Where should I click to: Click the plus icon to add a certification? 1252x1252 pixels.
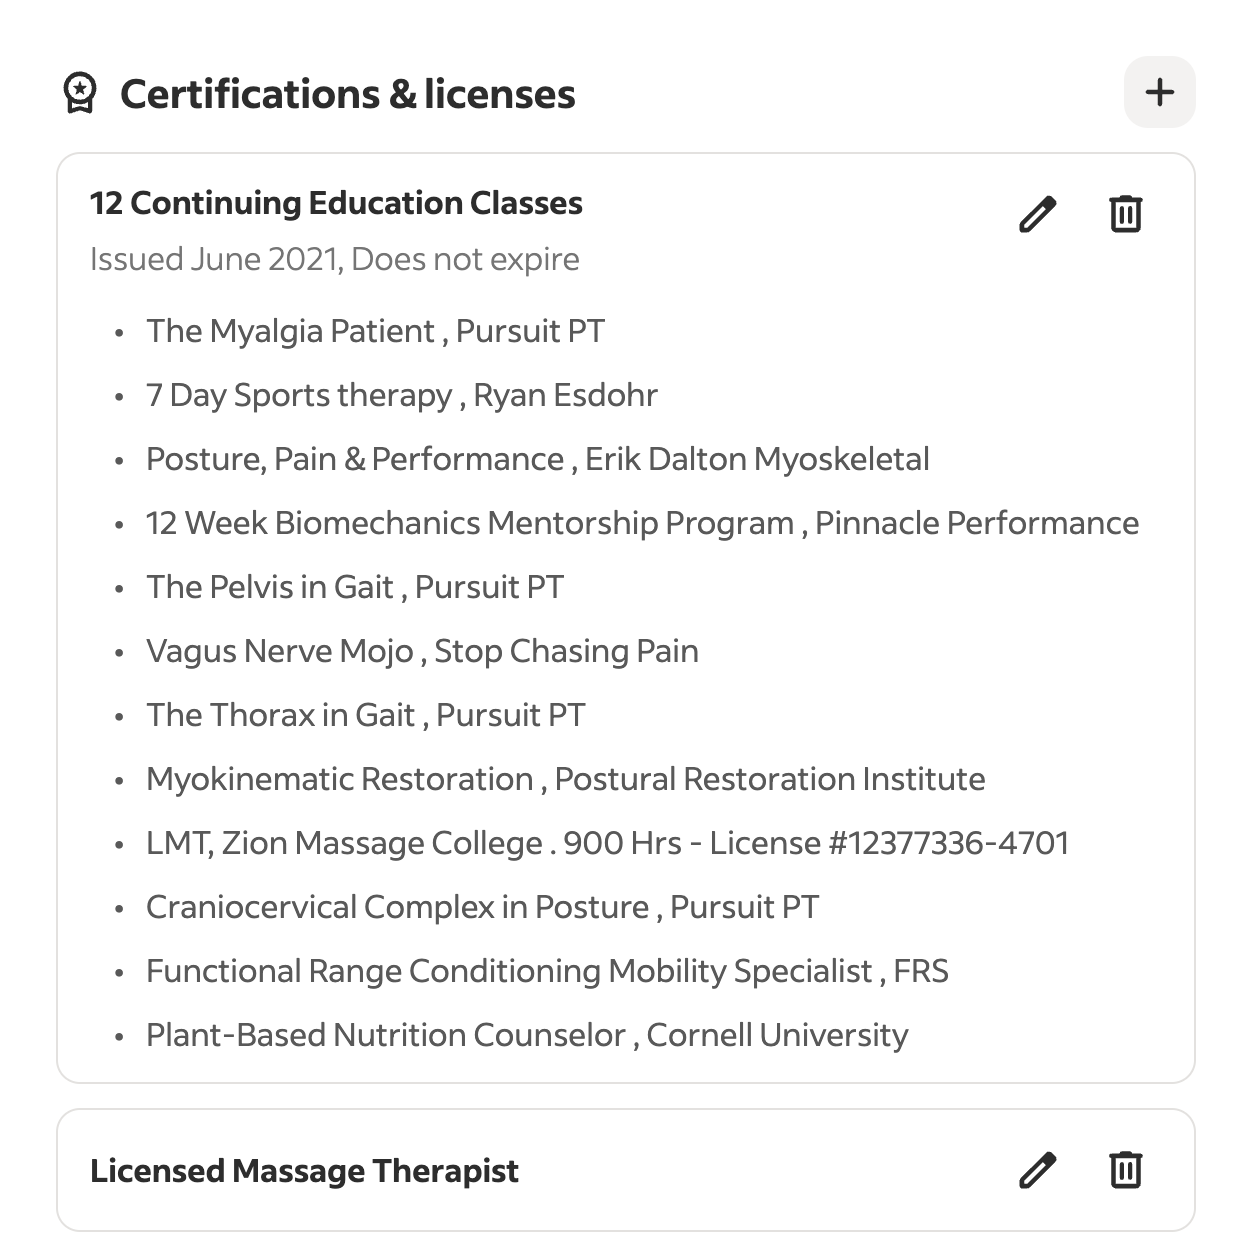point(1159,93)
